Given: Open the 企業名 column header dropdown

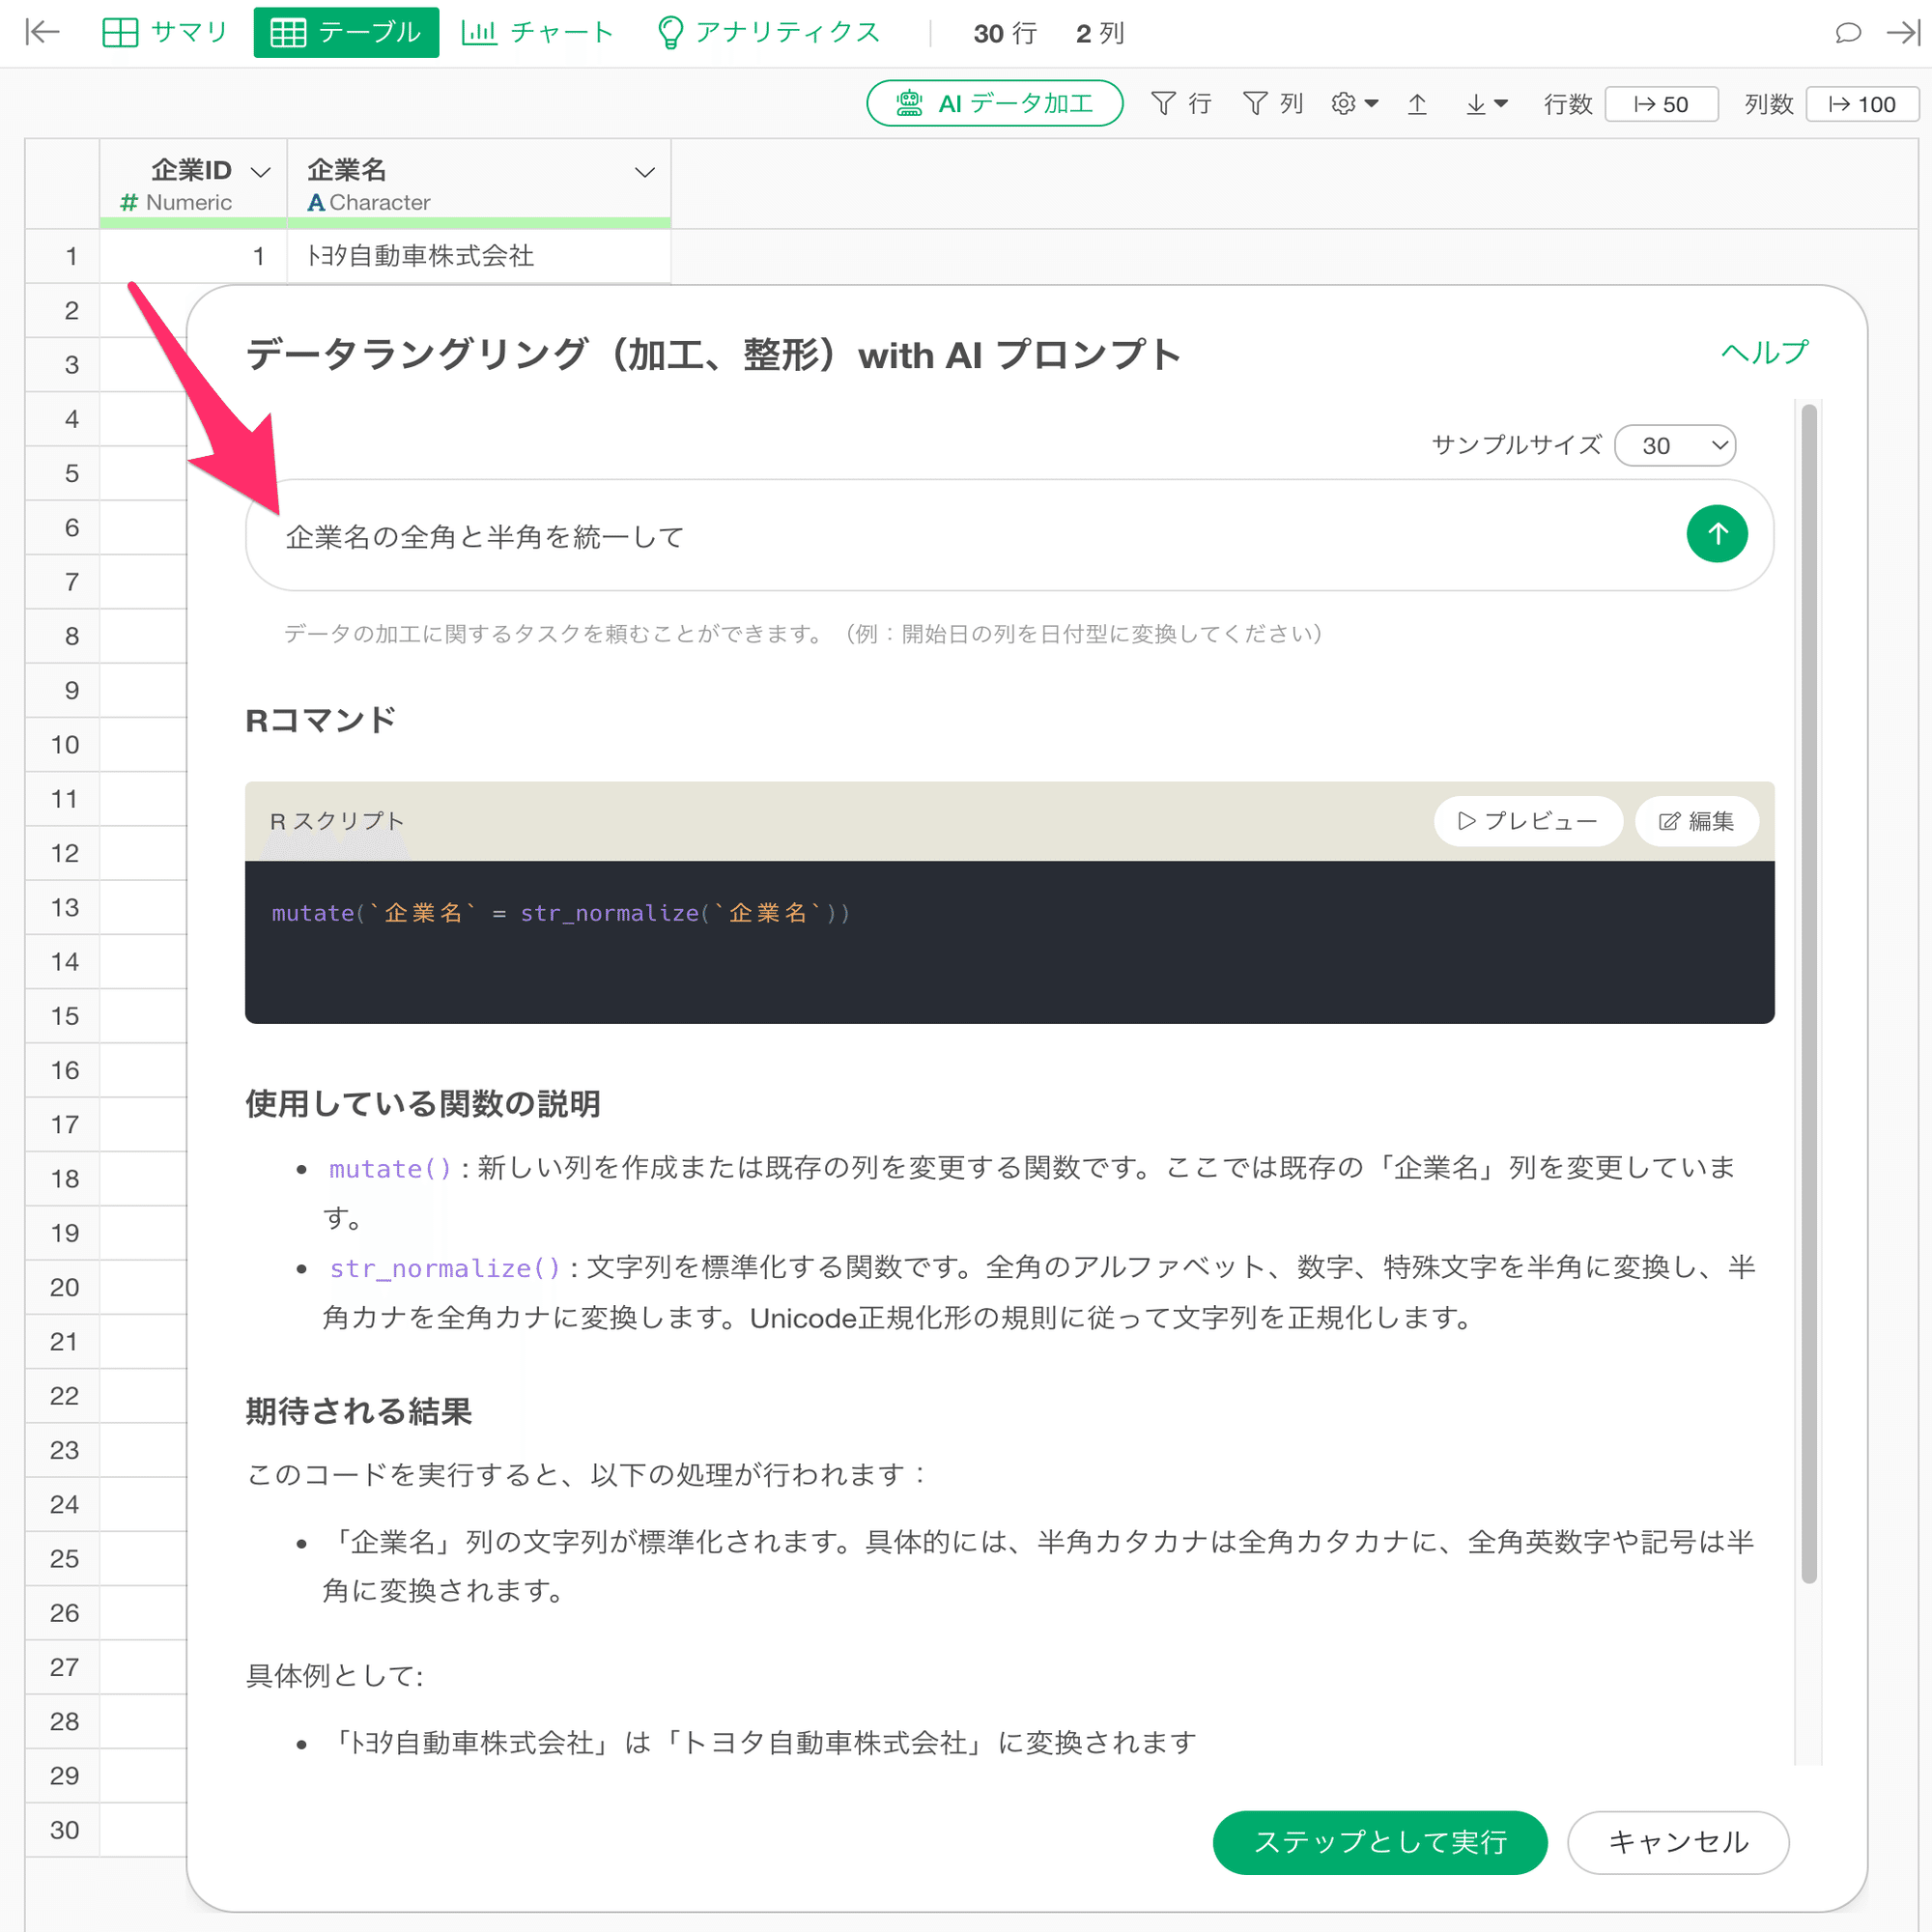Looking at the screenshot, I should [x=644, y=172].
